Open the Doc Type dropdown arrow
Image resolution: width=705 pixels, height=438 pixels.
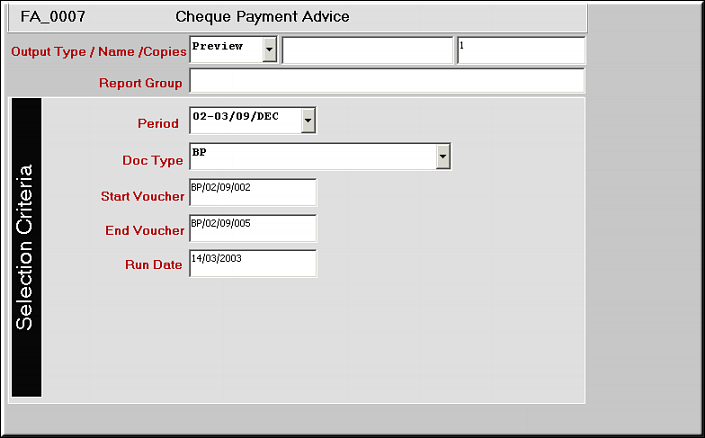click(x=443, y=157)
